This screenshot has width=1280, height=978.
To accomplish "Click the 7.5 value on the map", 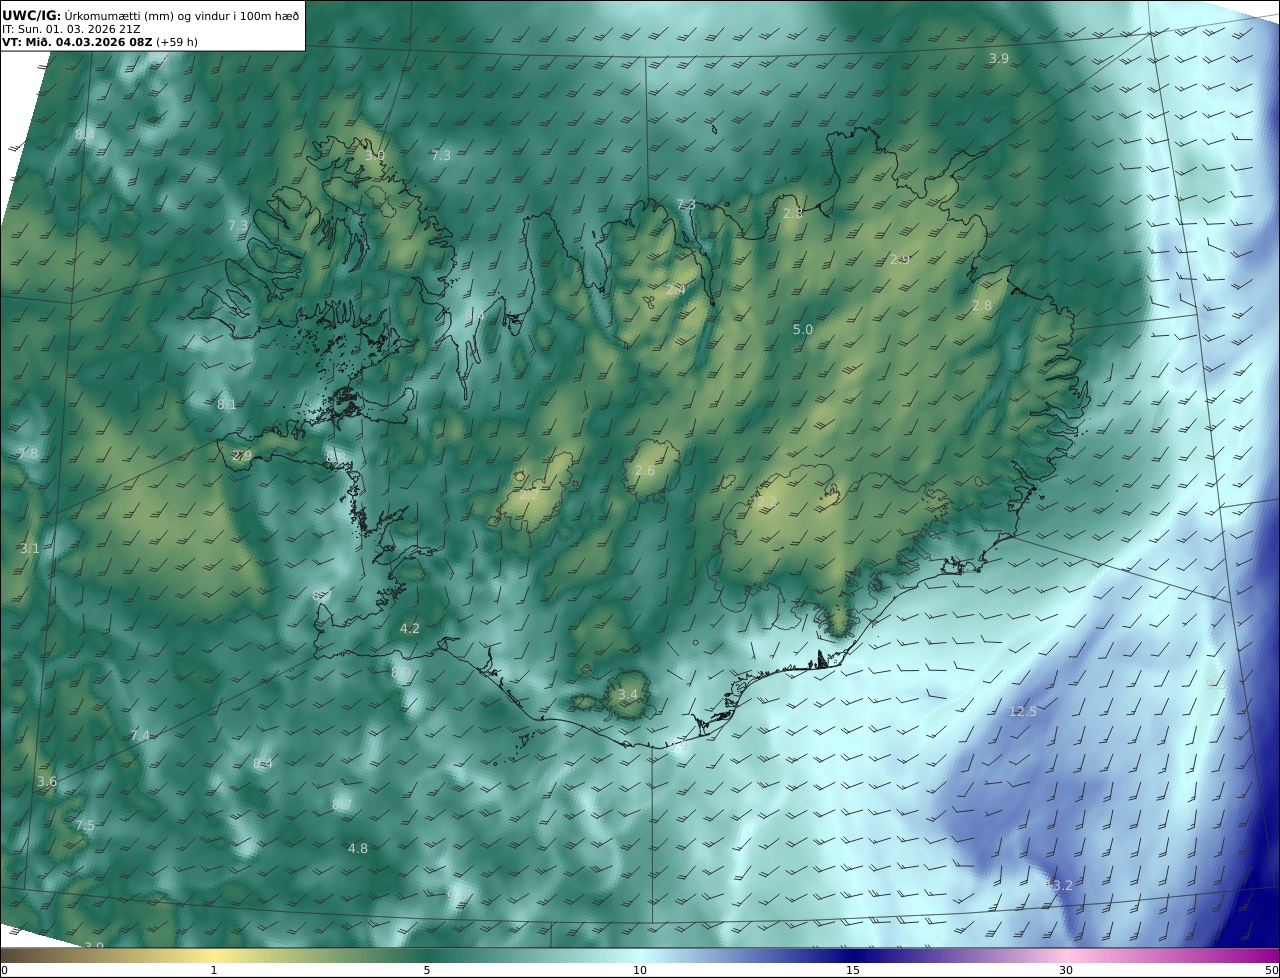I will coord(85,826).
